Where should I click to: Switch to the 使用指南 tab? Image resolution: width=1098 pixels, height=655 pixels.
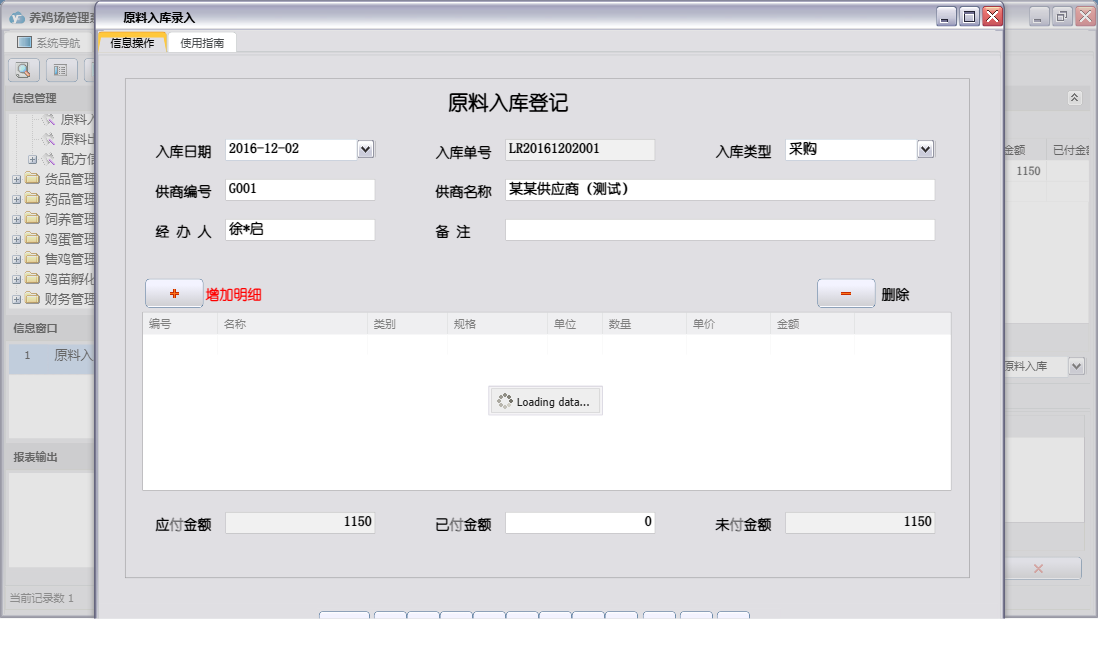[x=202, y=43]
